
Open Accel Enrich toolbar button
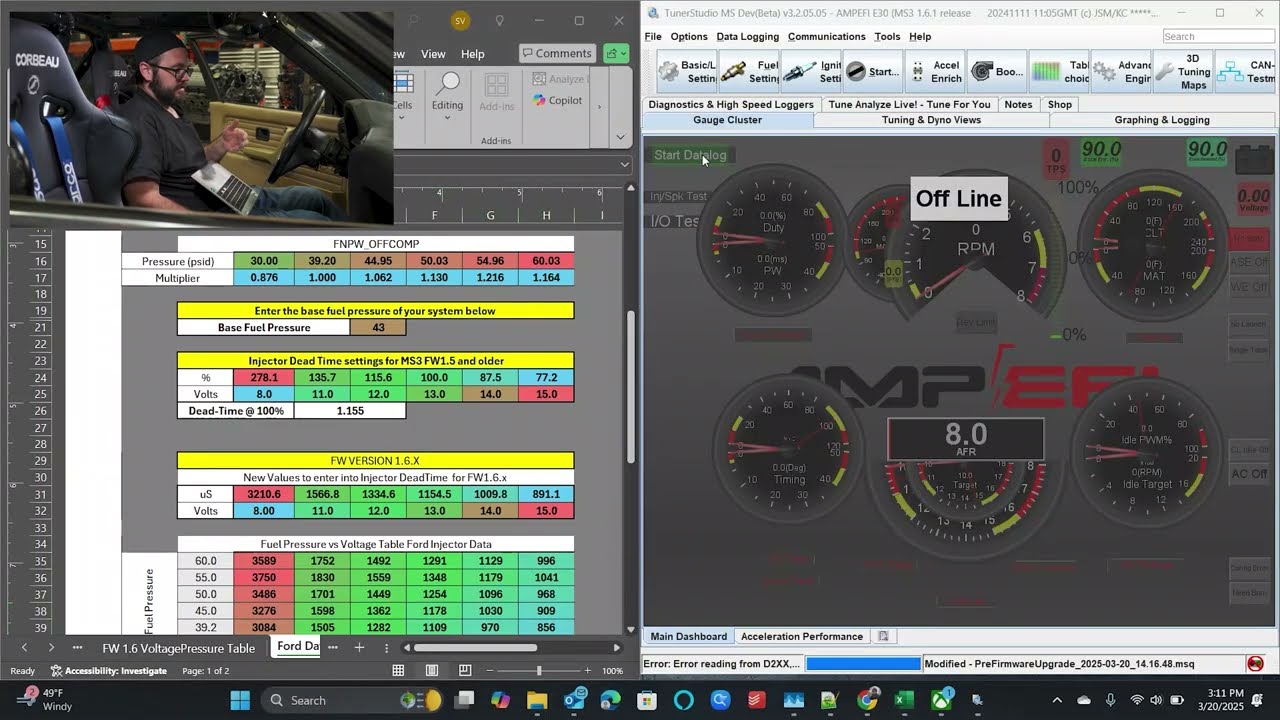935,72
